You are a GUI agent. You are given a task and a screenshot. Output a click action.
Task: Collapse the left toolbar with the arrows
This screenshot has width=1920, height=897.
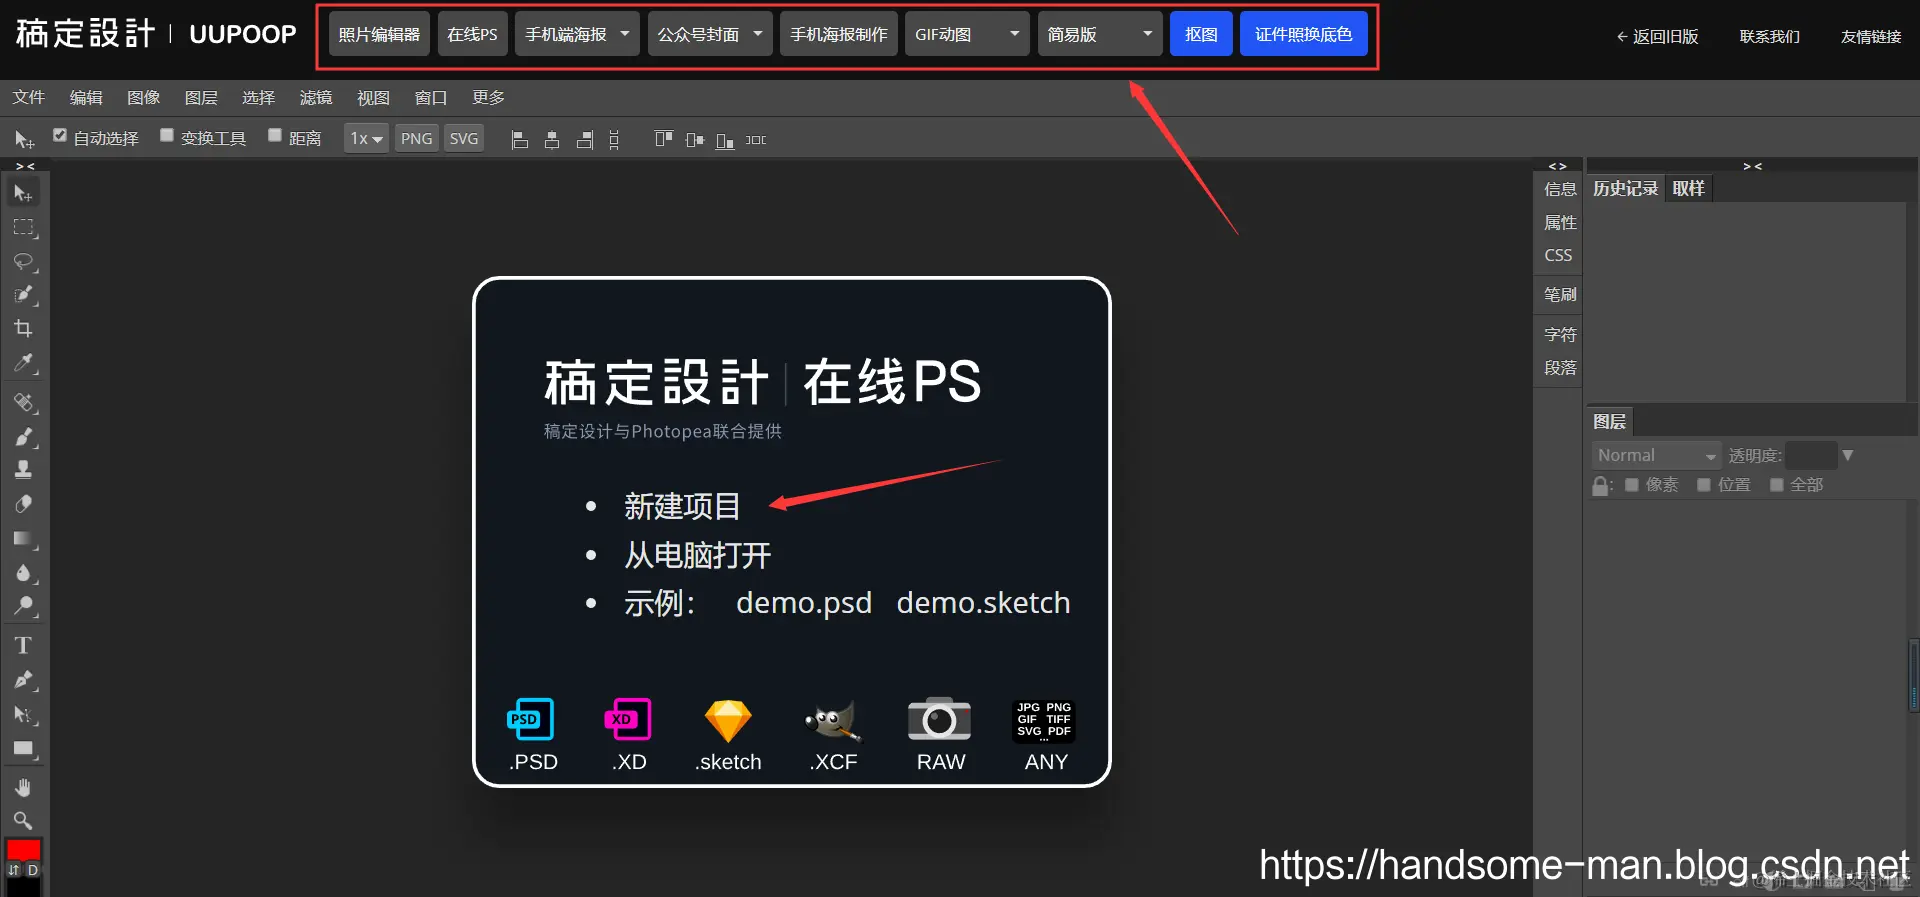25,166
